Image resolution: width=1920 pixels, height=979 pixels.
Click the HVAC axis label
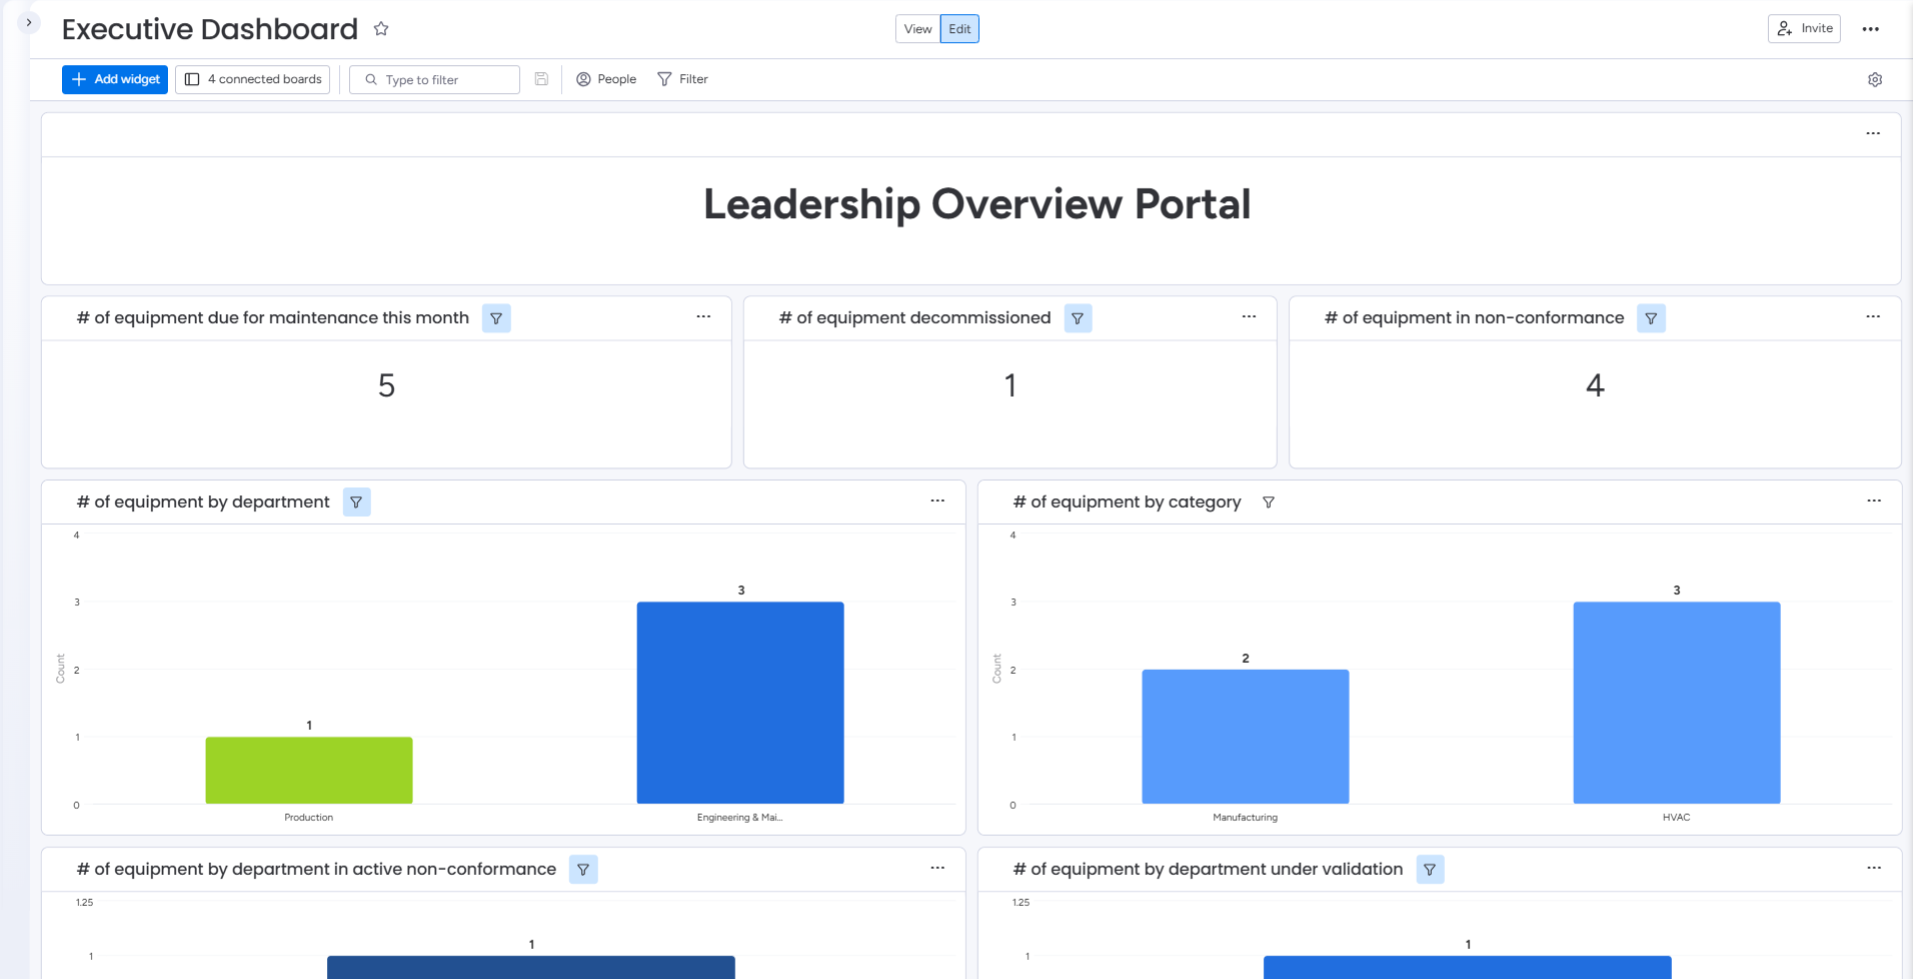(x=1677, y=817)
